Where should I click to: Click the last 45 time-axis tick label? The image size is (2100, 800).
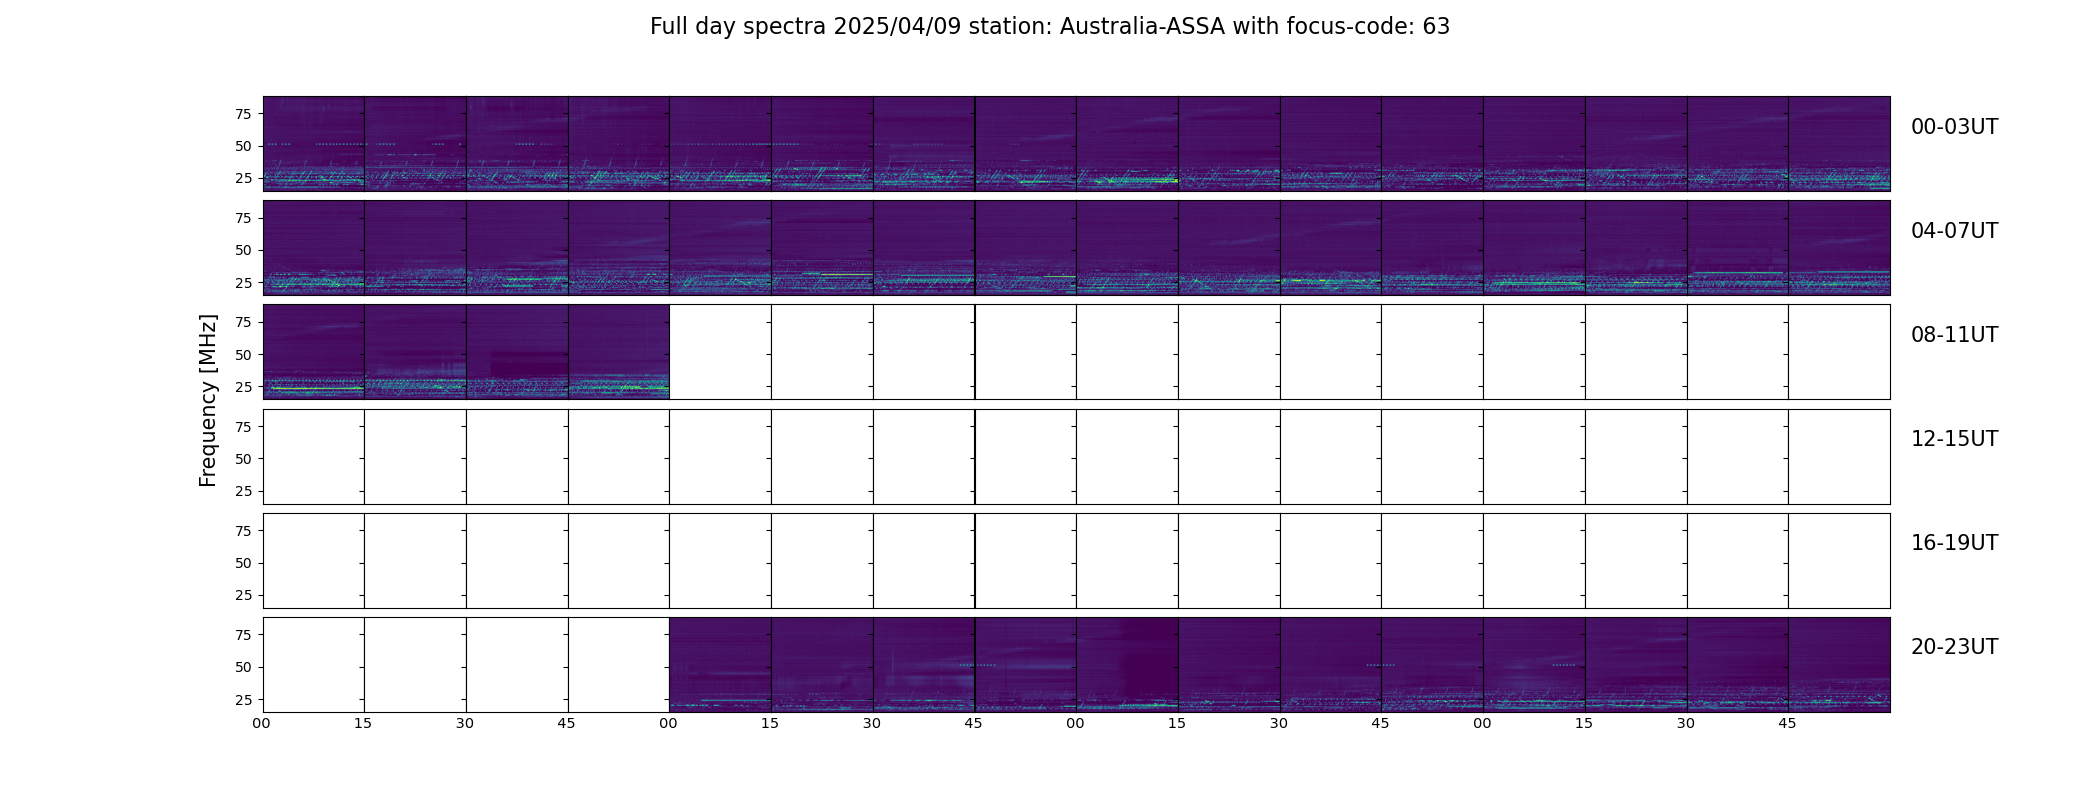1787,723
